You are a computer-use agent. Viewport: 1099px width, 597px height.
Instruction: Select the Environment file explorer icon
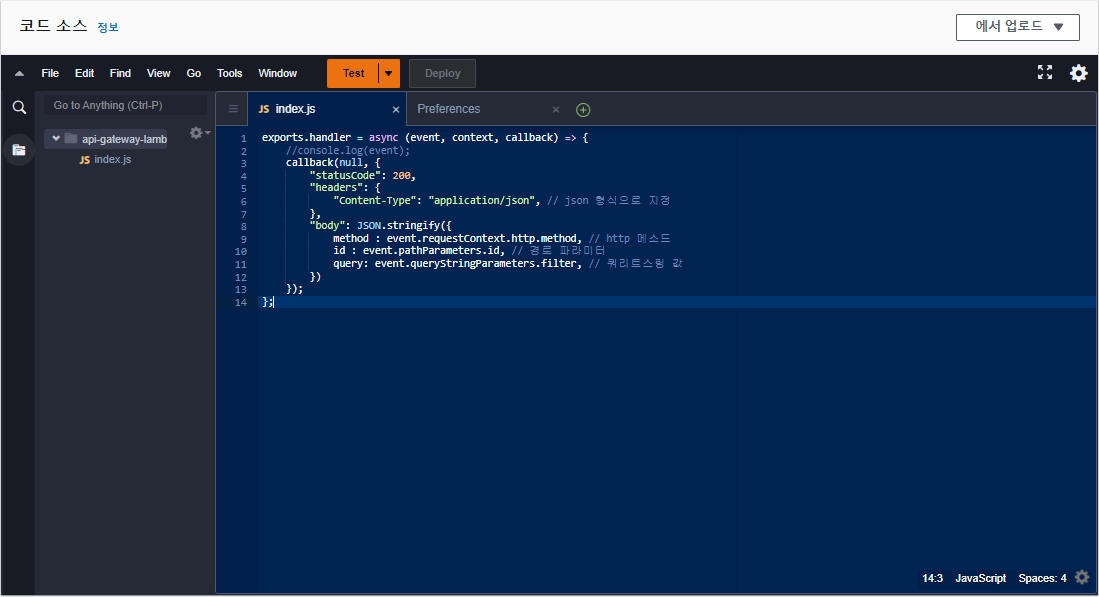tap(18, 149)
